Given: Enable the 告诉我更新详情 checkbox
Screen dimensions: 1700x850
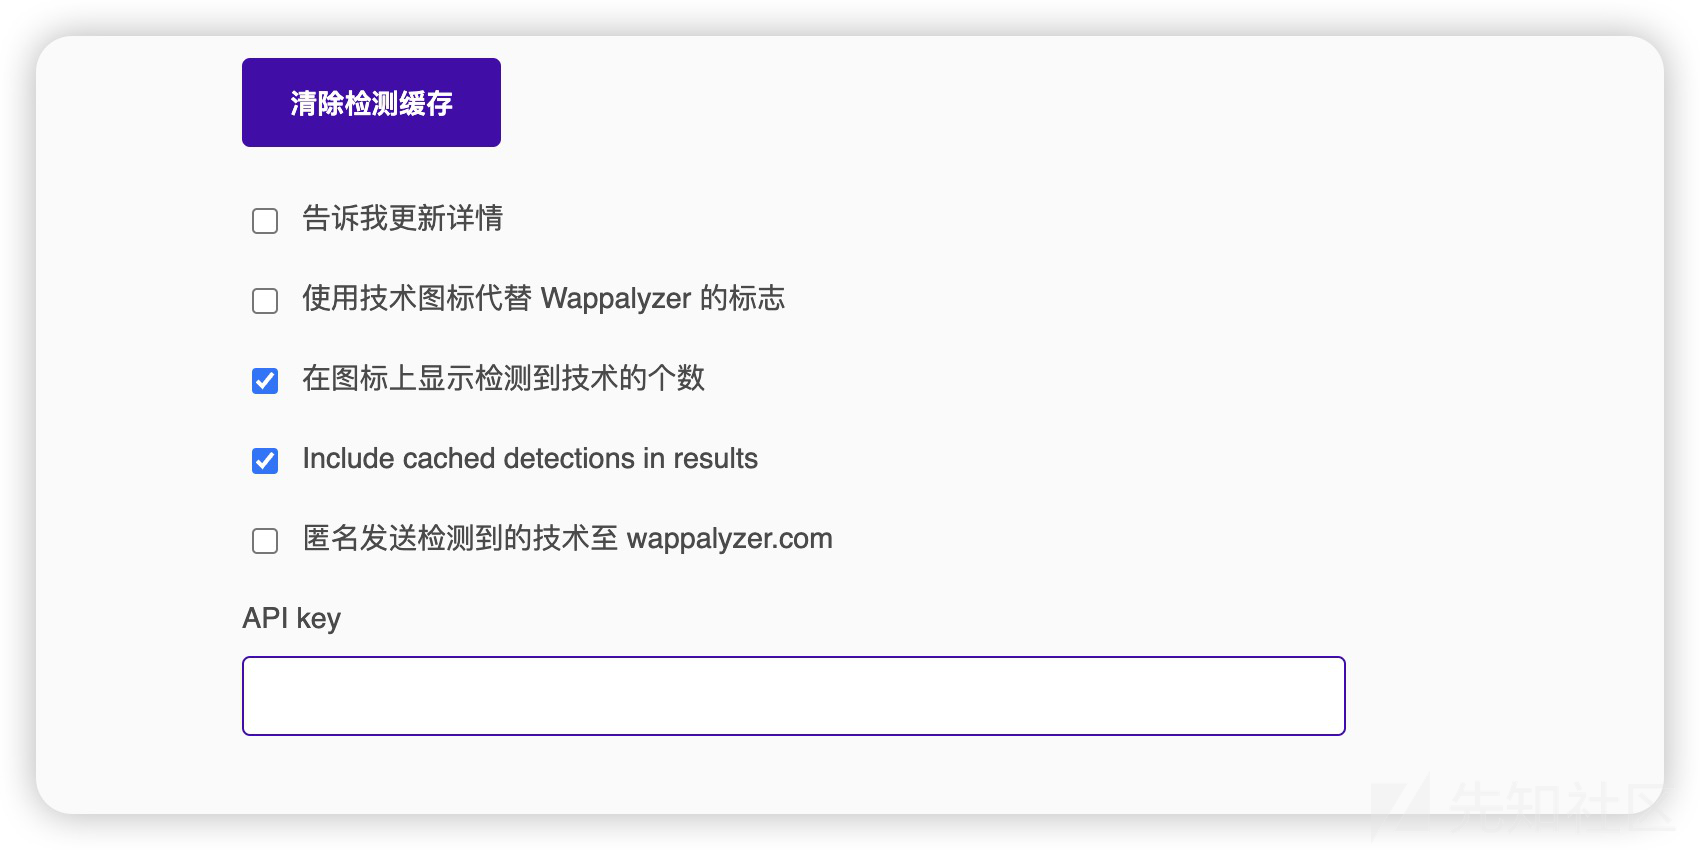Looking at the screenshot, I should [265, 220].
